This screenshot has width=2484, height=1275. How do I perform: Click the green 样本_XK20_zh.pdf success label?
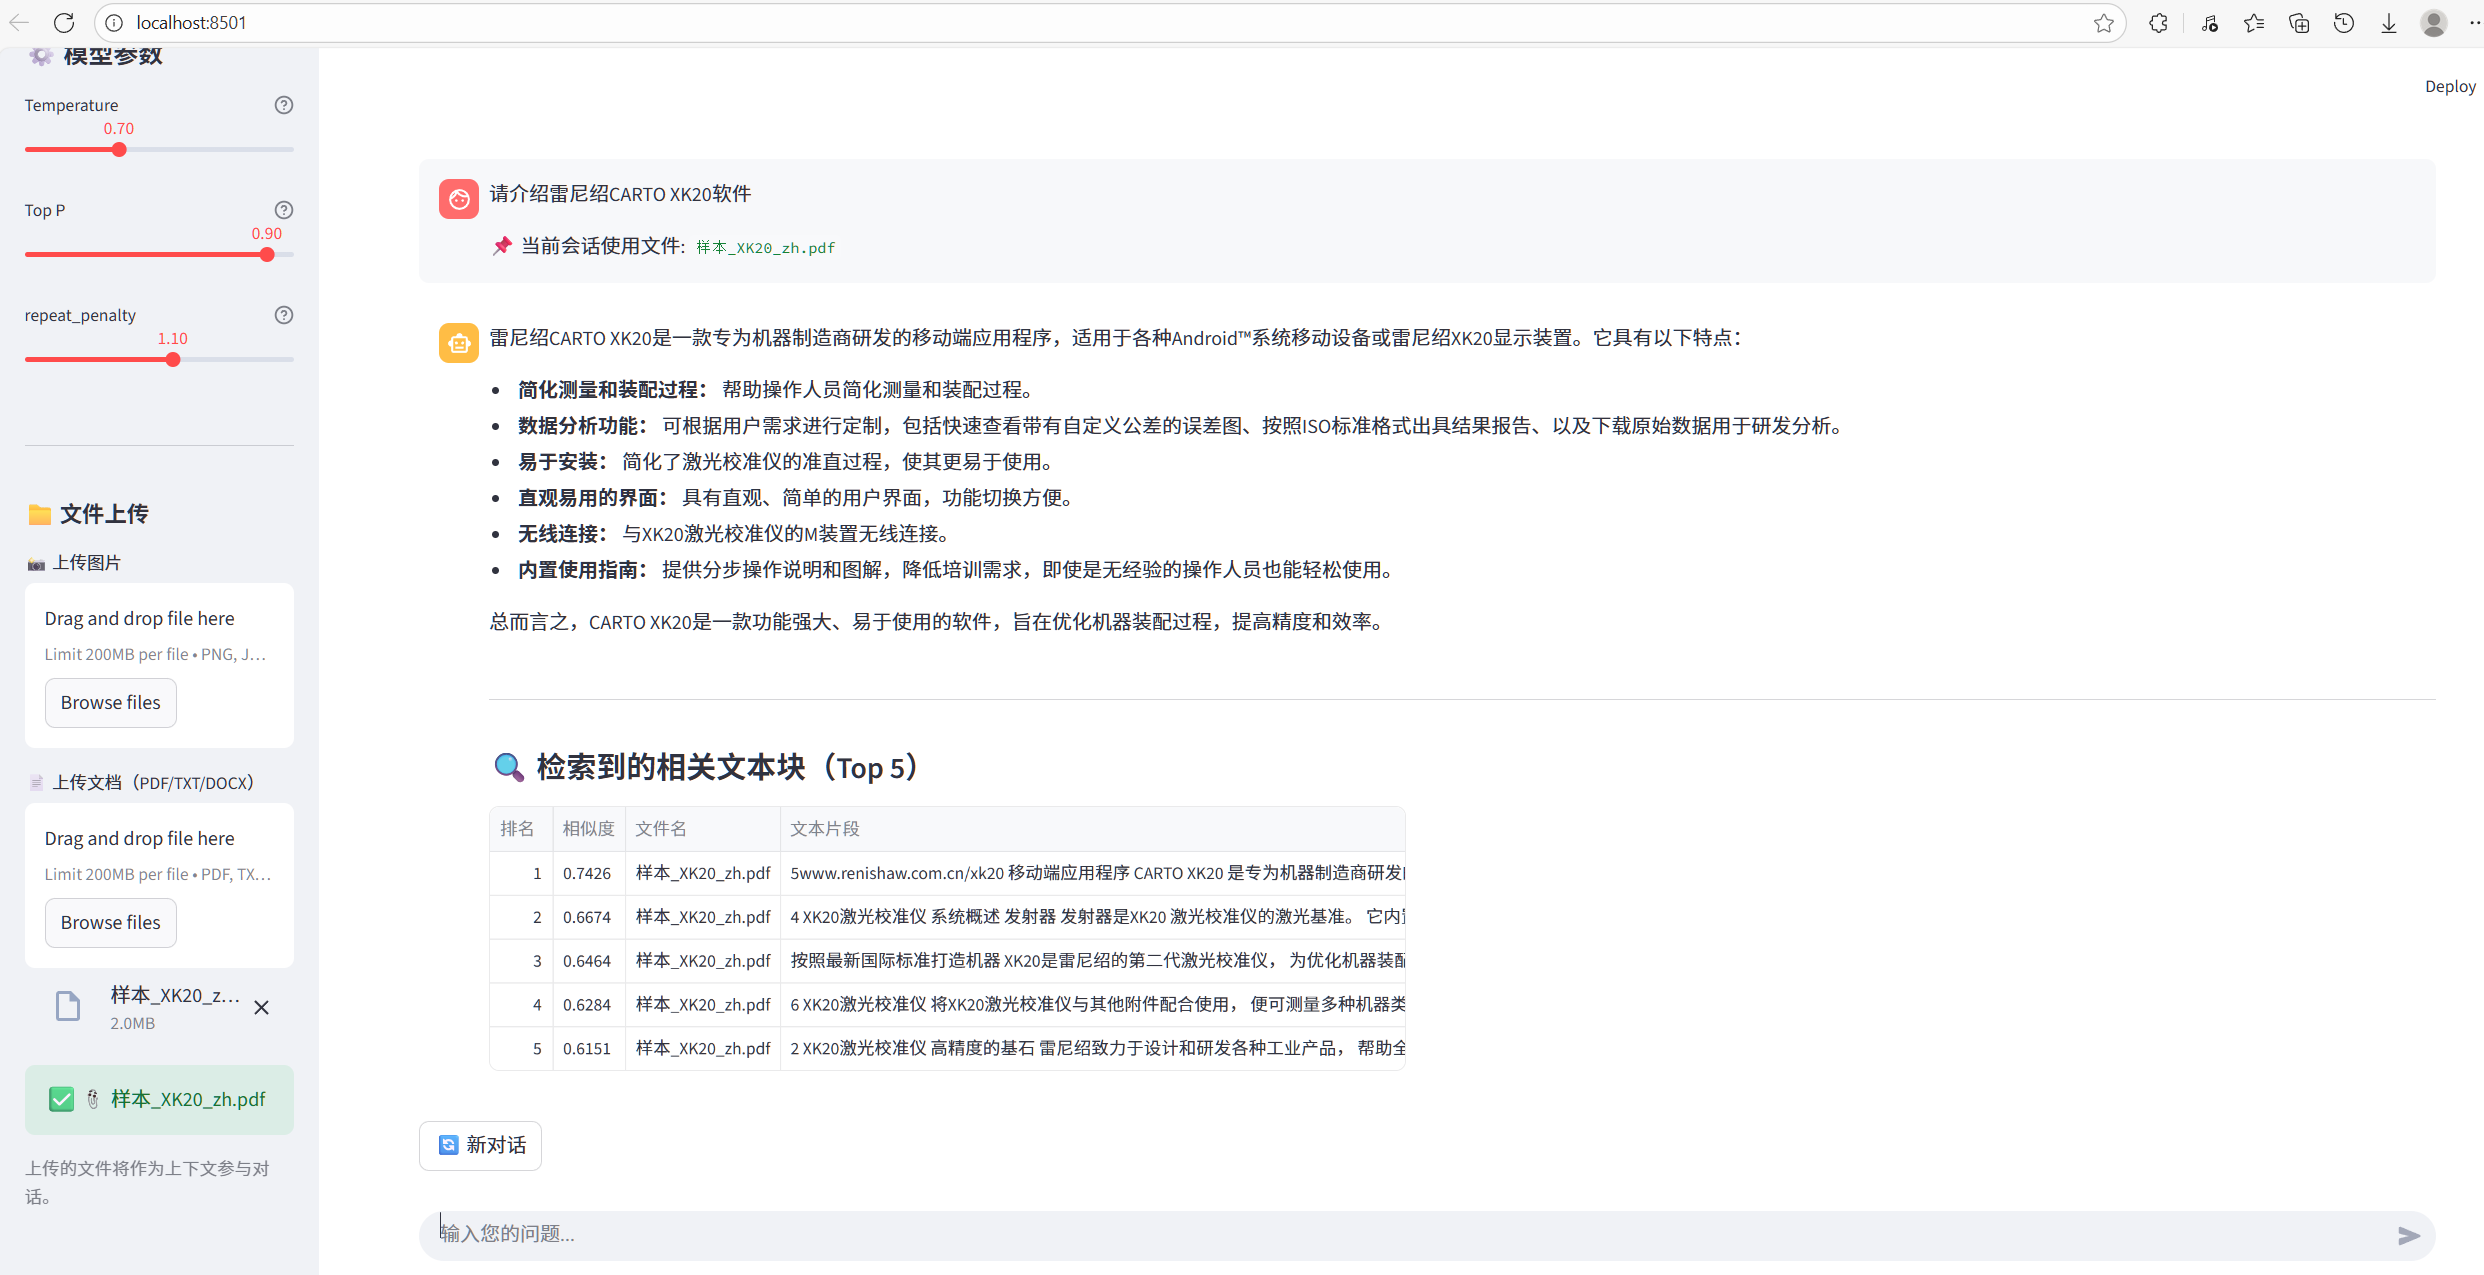click(188, 1099)
